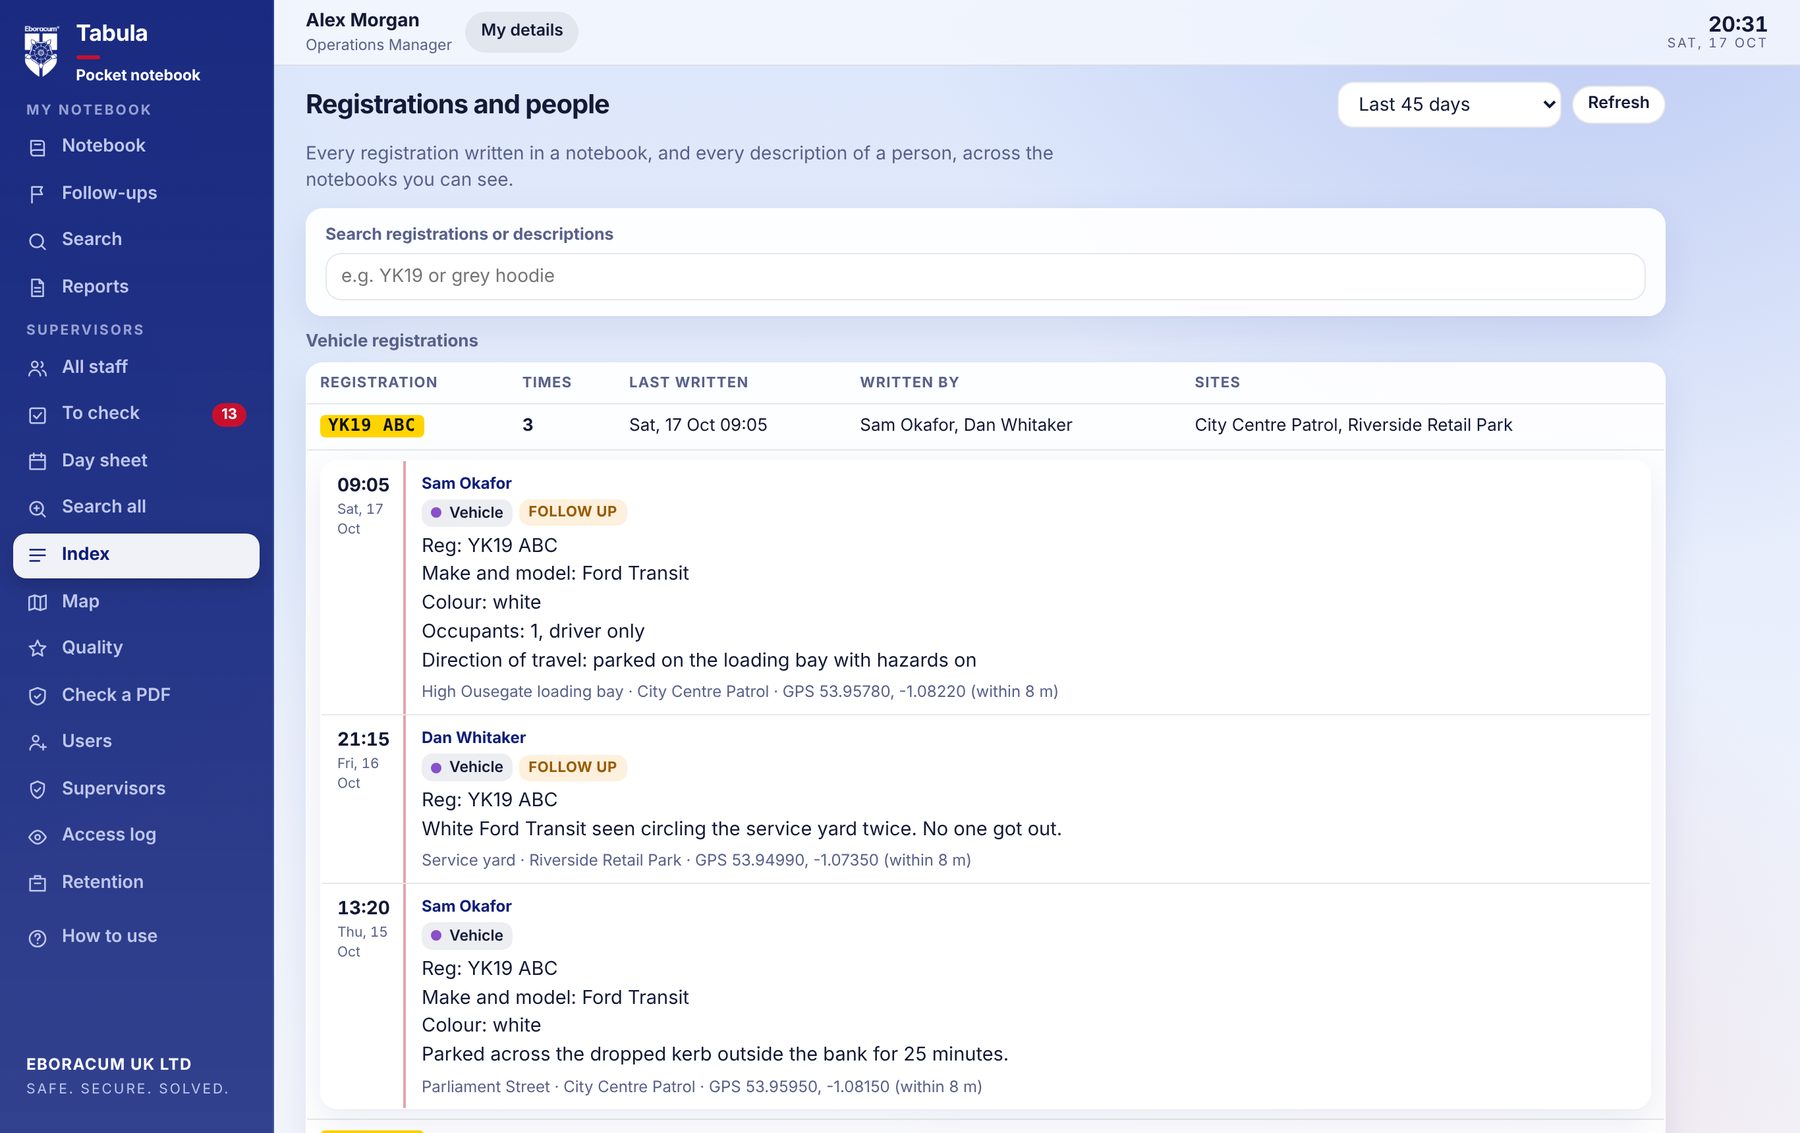Click the All staff people icon
1800x1133 pixels.
tap(38, 368)
